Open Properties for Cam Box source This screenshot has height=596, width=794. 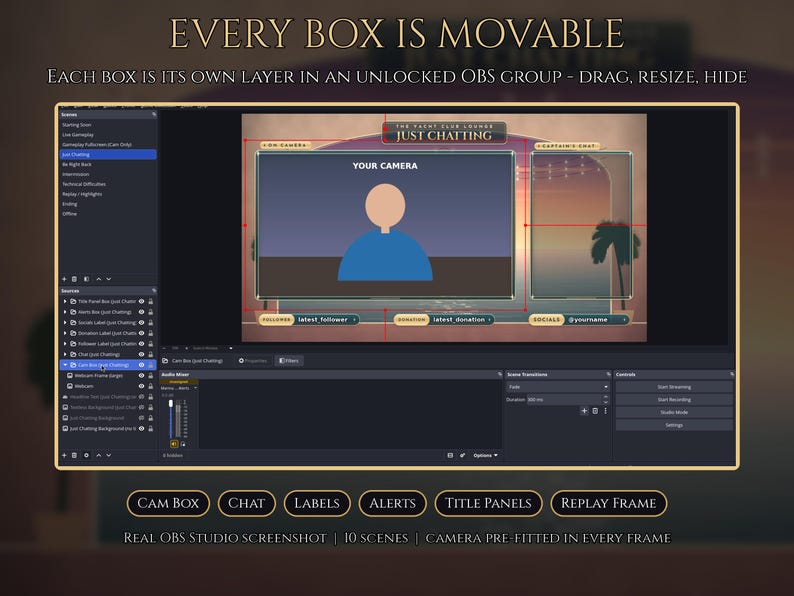coord(253,361)
